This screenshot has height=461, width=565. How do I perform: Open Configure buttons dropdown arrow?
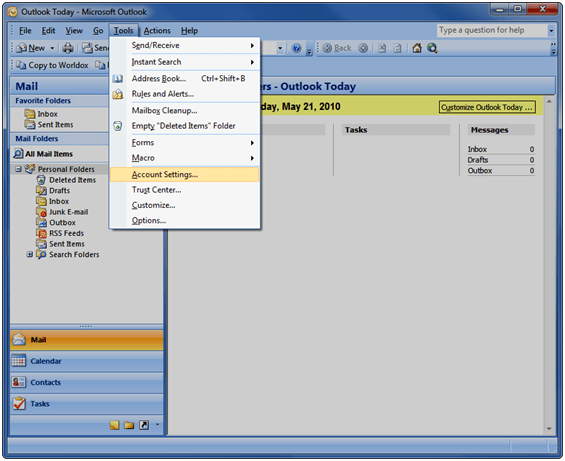157,425
